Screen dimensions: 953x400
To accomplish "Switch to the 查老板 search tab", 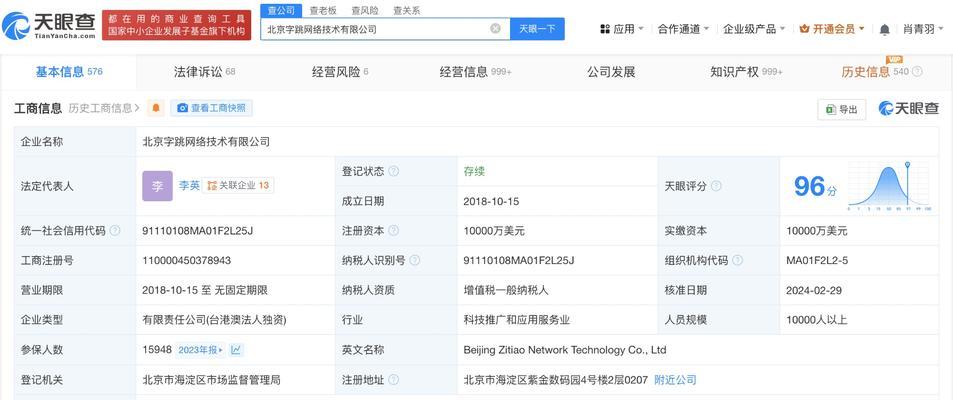I will [323, 10].
